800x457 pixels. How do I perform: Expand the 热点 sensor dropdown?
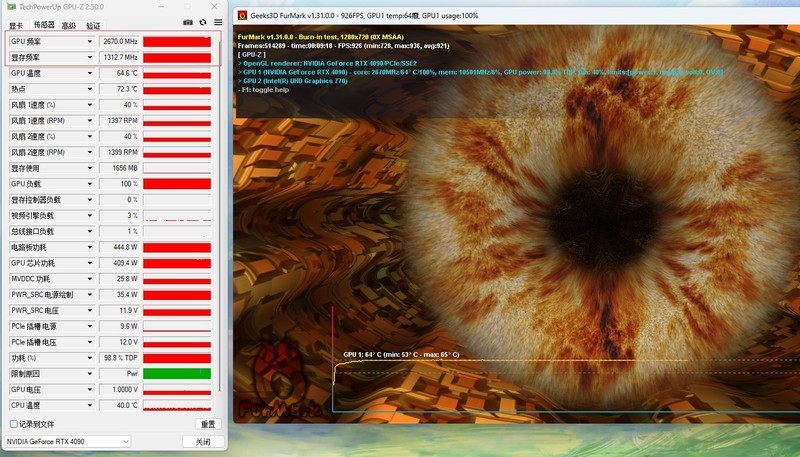pos(90,89)
